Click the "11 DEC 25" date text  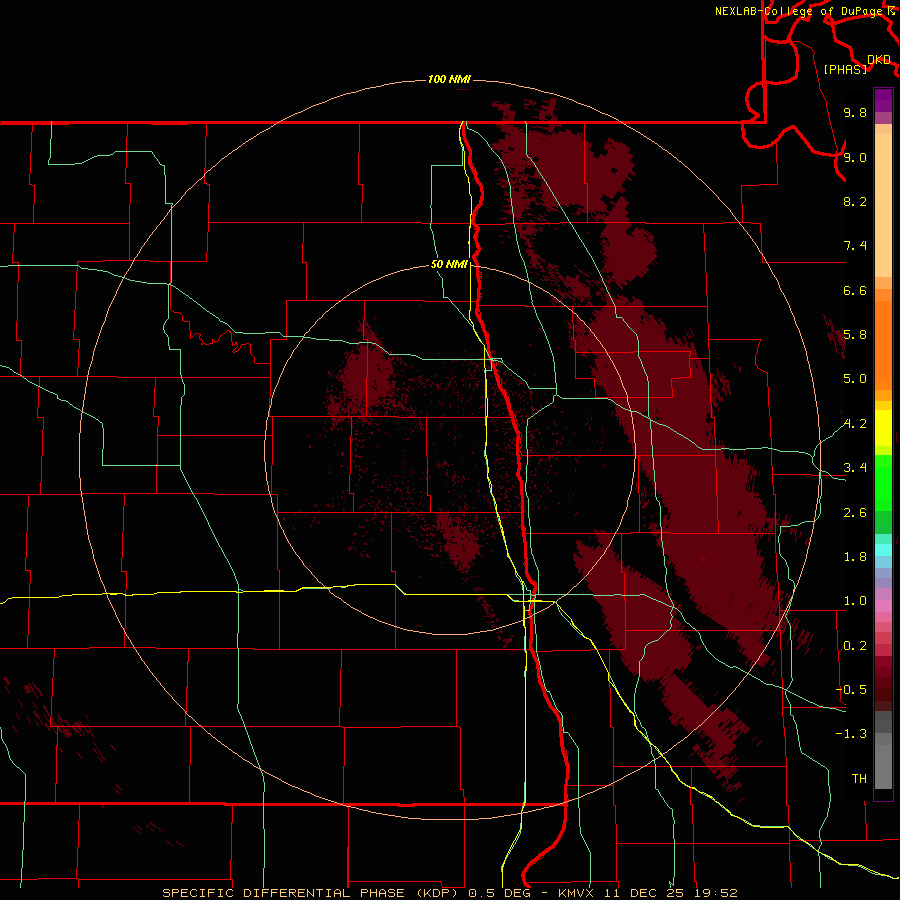(x=643, y=893)
